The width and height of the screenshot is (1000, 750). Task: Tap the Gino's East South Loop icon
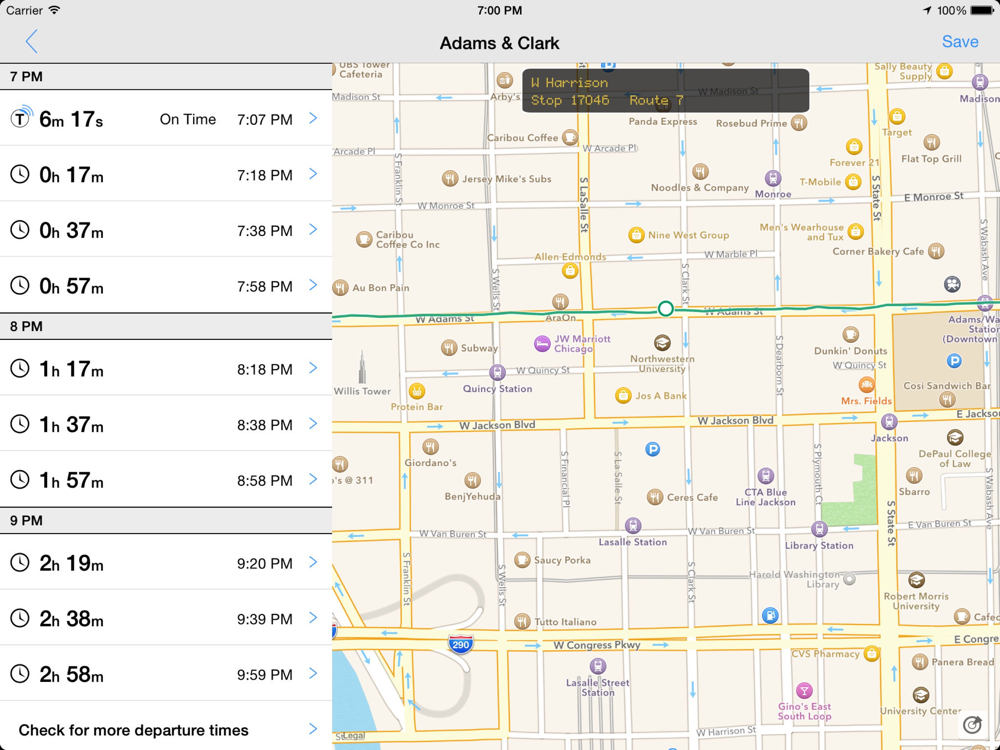coord(804,691)
